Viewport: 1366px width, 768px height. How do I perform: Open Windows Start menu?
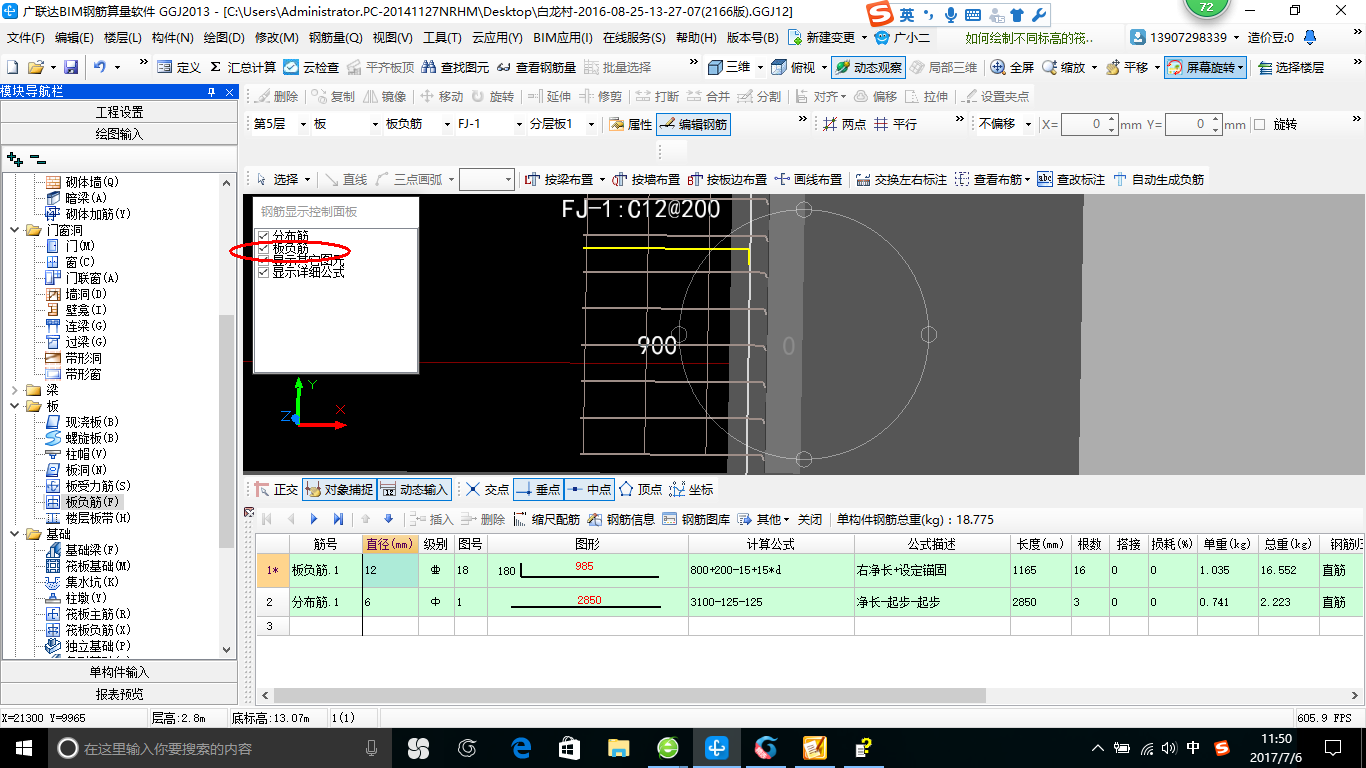click(23, 747)
